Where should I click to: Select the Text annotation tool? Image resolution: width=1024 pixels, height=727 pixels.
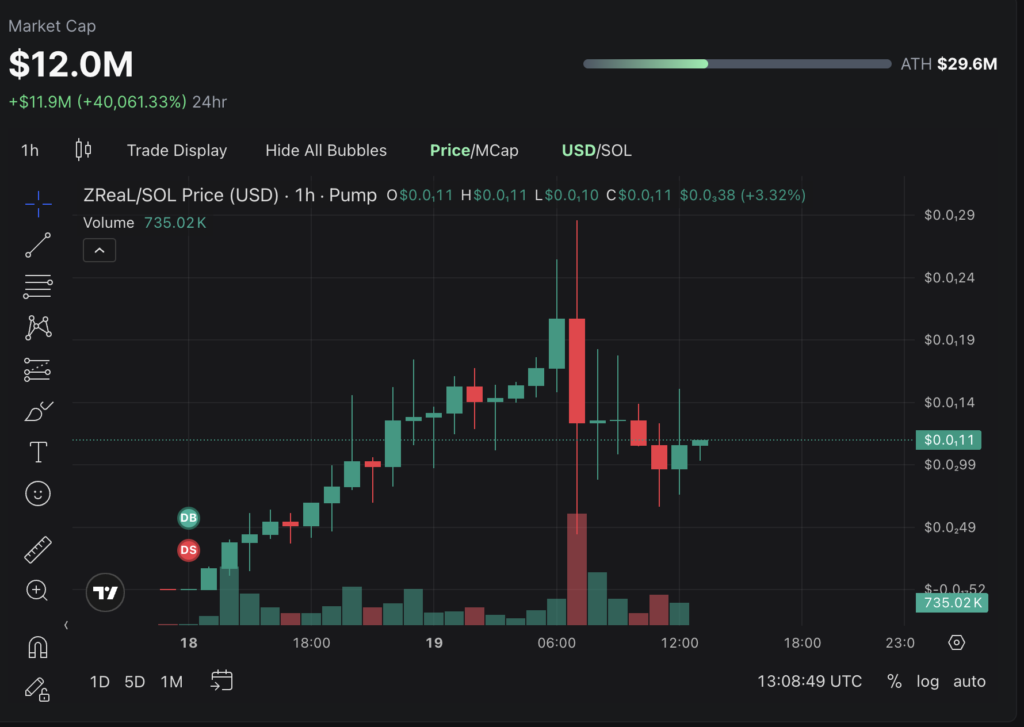tap(38, 452)
